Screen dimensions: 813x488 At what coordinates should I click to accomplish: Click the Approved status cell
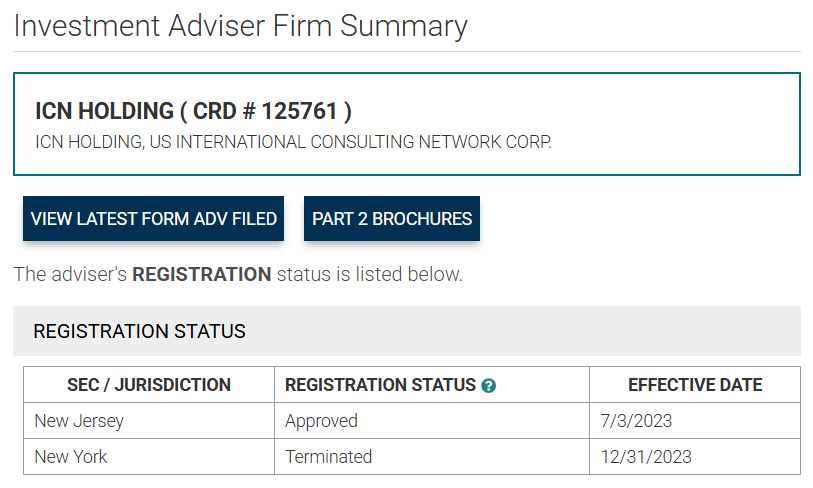(x=321, y=421)
